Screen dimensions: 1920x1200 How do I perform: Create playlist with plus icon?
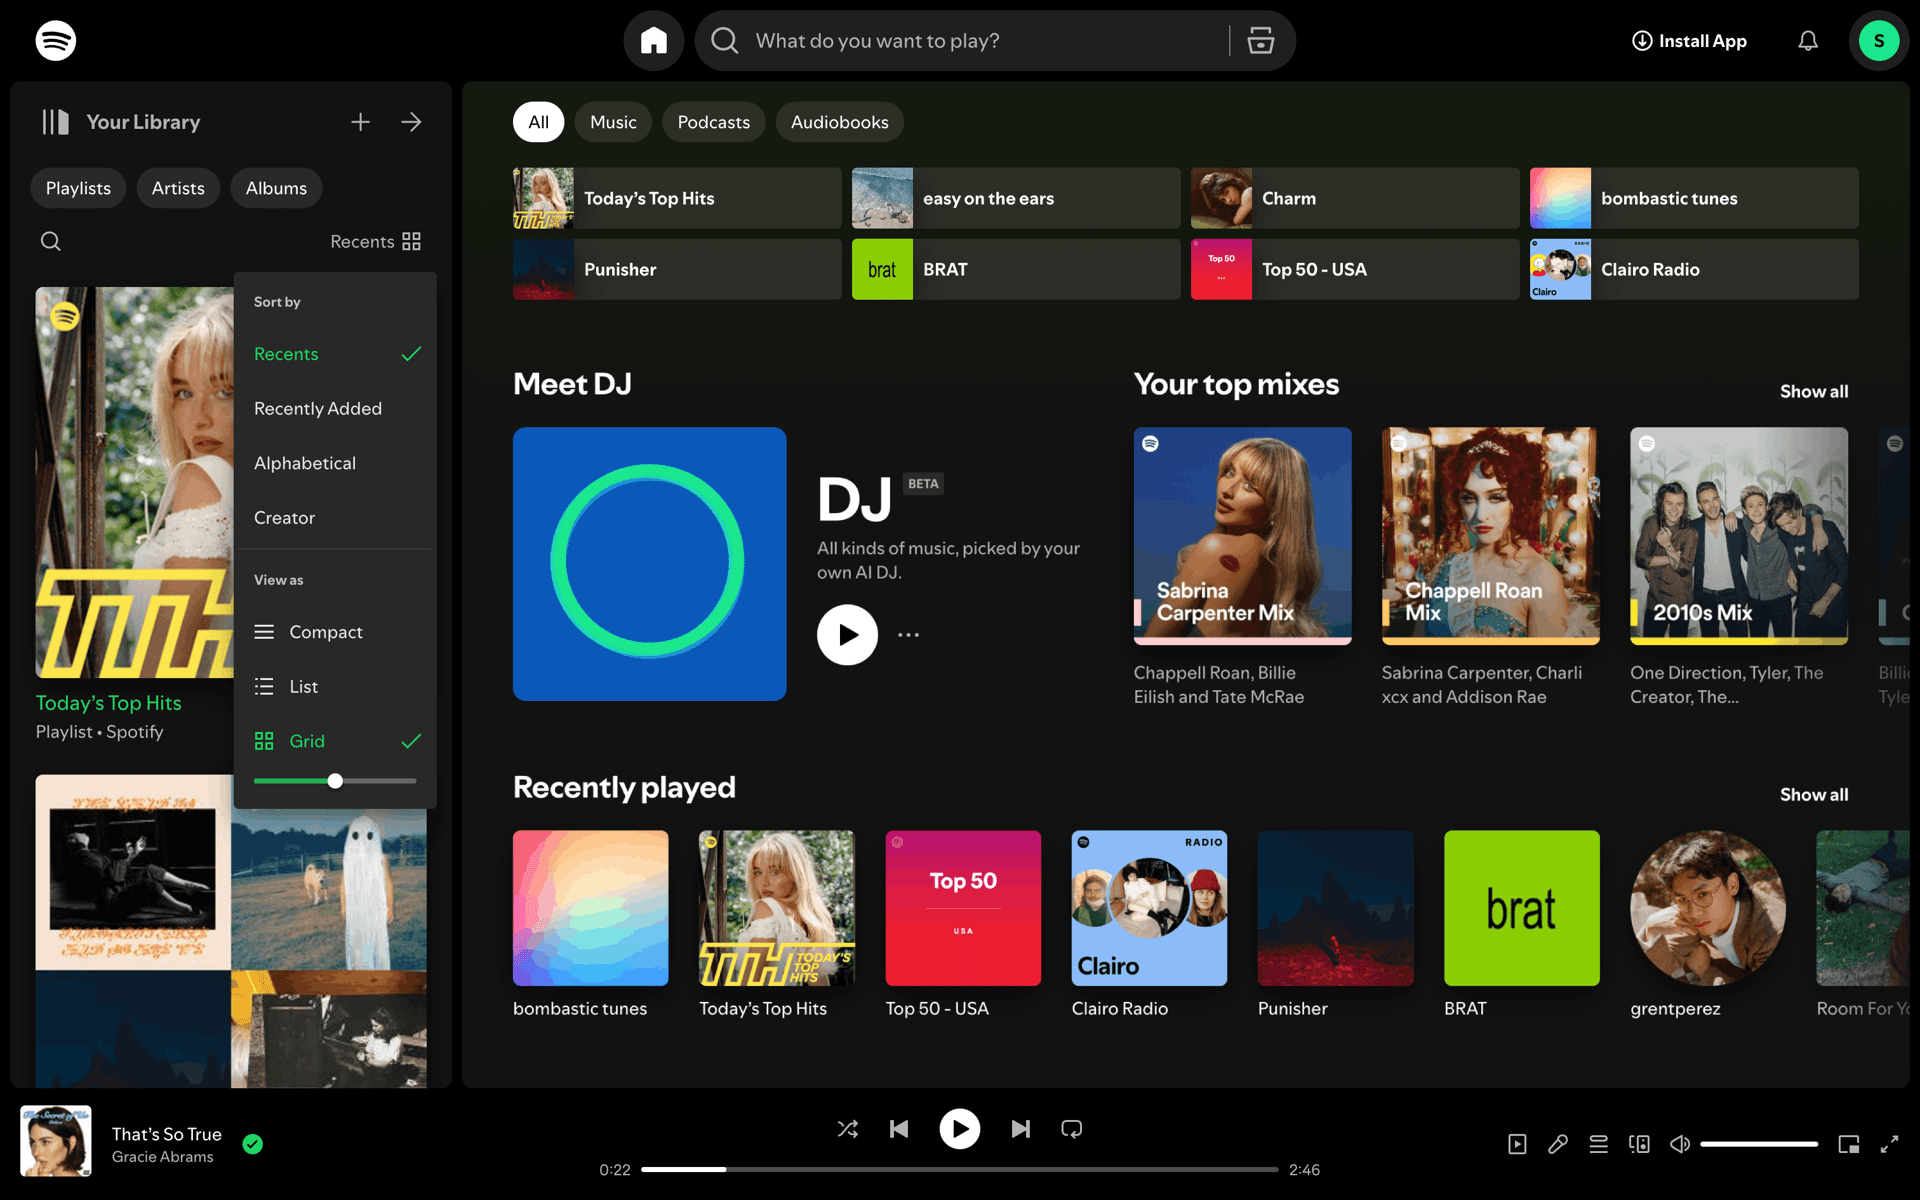tap(361, 122)
